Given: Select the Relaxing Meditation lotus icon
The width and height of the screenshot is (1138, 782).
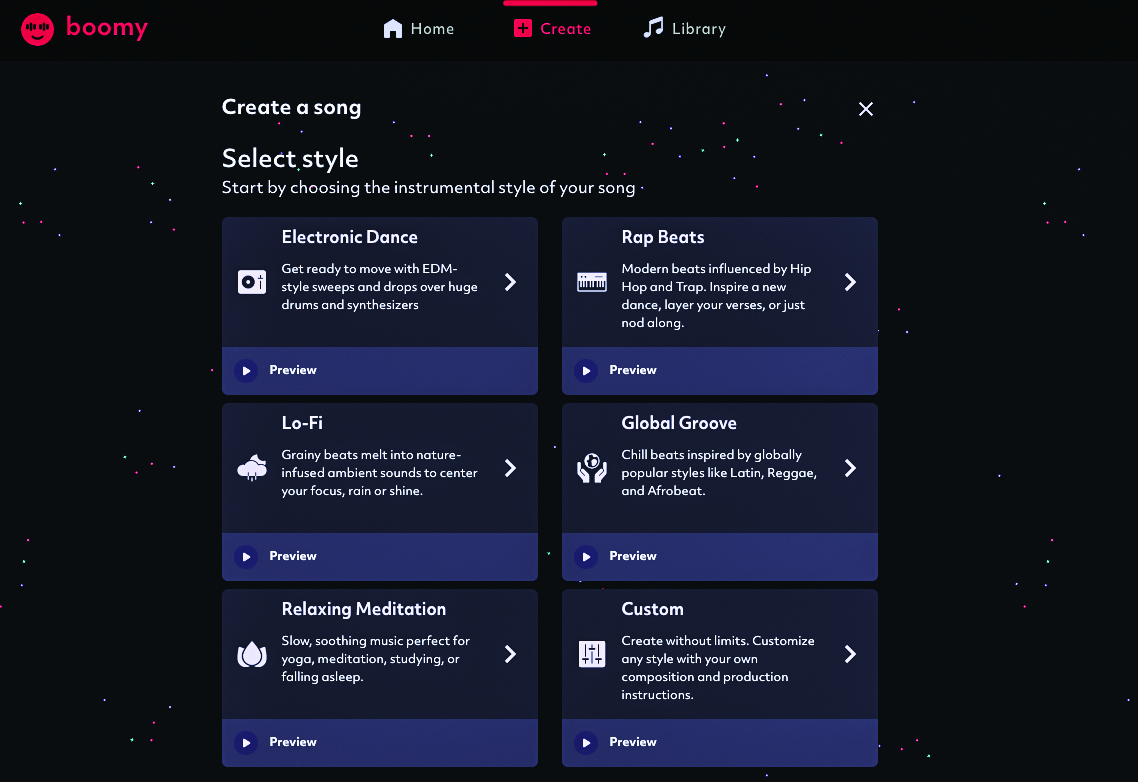Looking at the screenshot, I should tap(252, 653).
